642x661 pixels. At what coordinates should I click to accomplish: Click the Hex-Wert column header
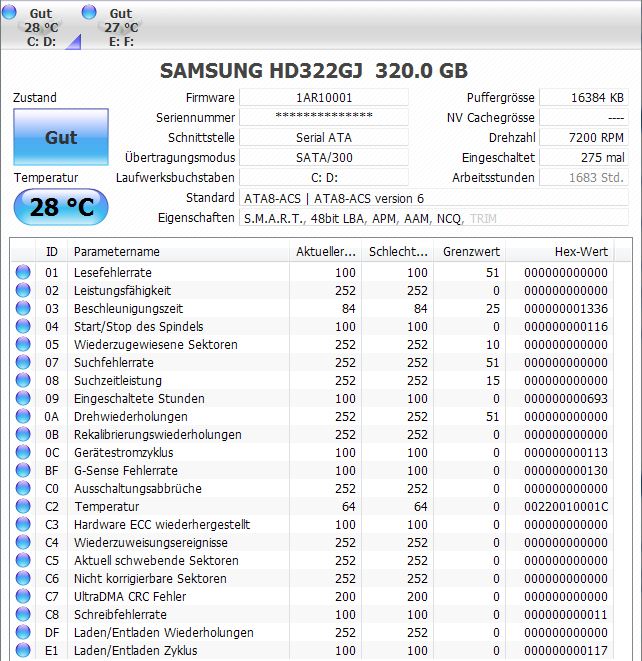pyautogui.click(x=560, y=252)
